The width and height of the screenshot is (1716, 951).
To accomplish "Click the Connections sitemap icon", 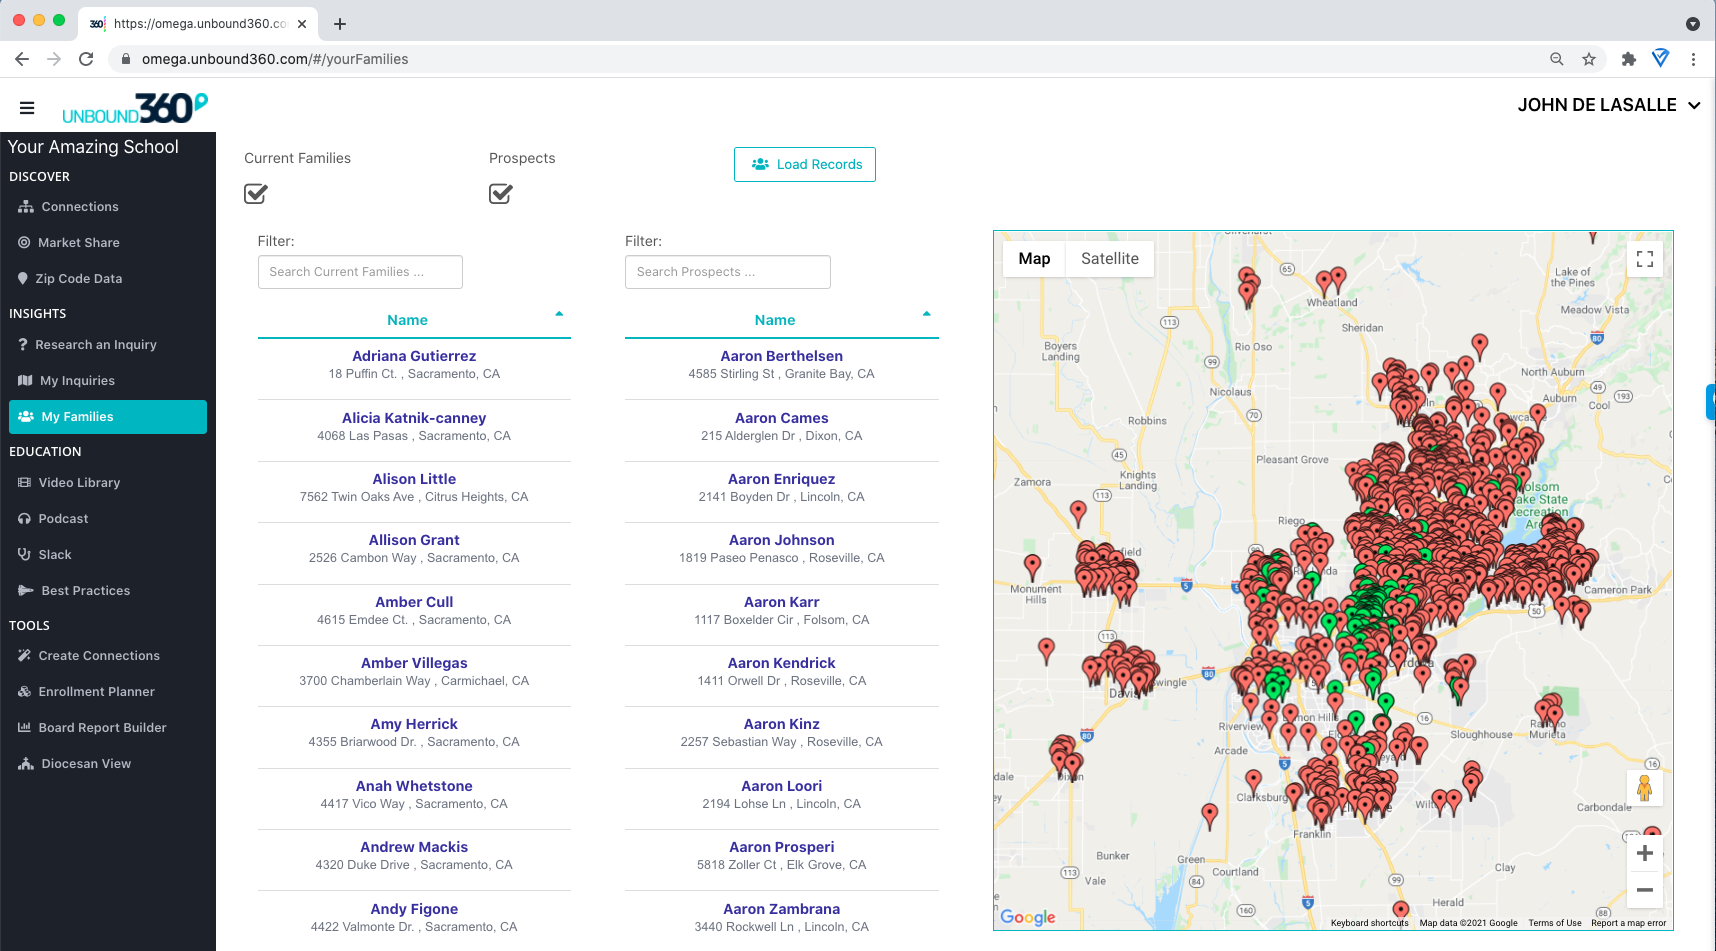I will [26, 207].
